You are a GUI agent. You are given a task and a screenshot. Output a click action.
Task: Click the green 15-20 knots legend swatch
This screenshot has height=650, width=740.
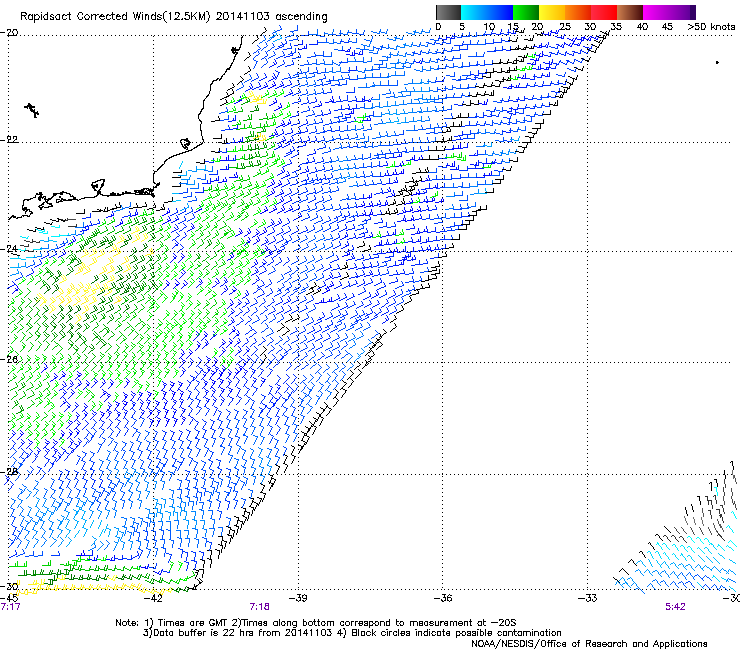pos(526,12)
